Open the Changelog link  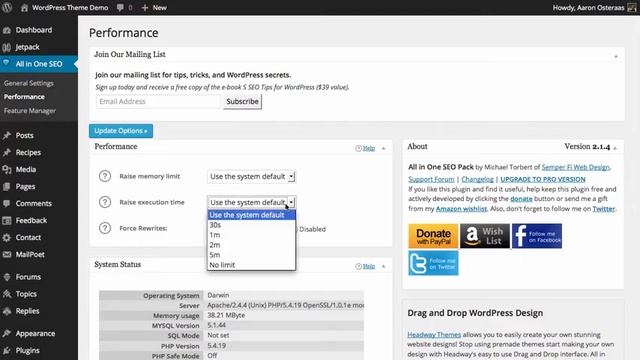[477, 179]
